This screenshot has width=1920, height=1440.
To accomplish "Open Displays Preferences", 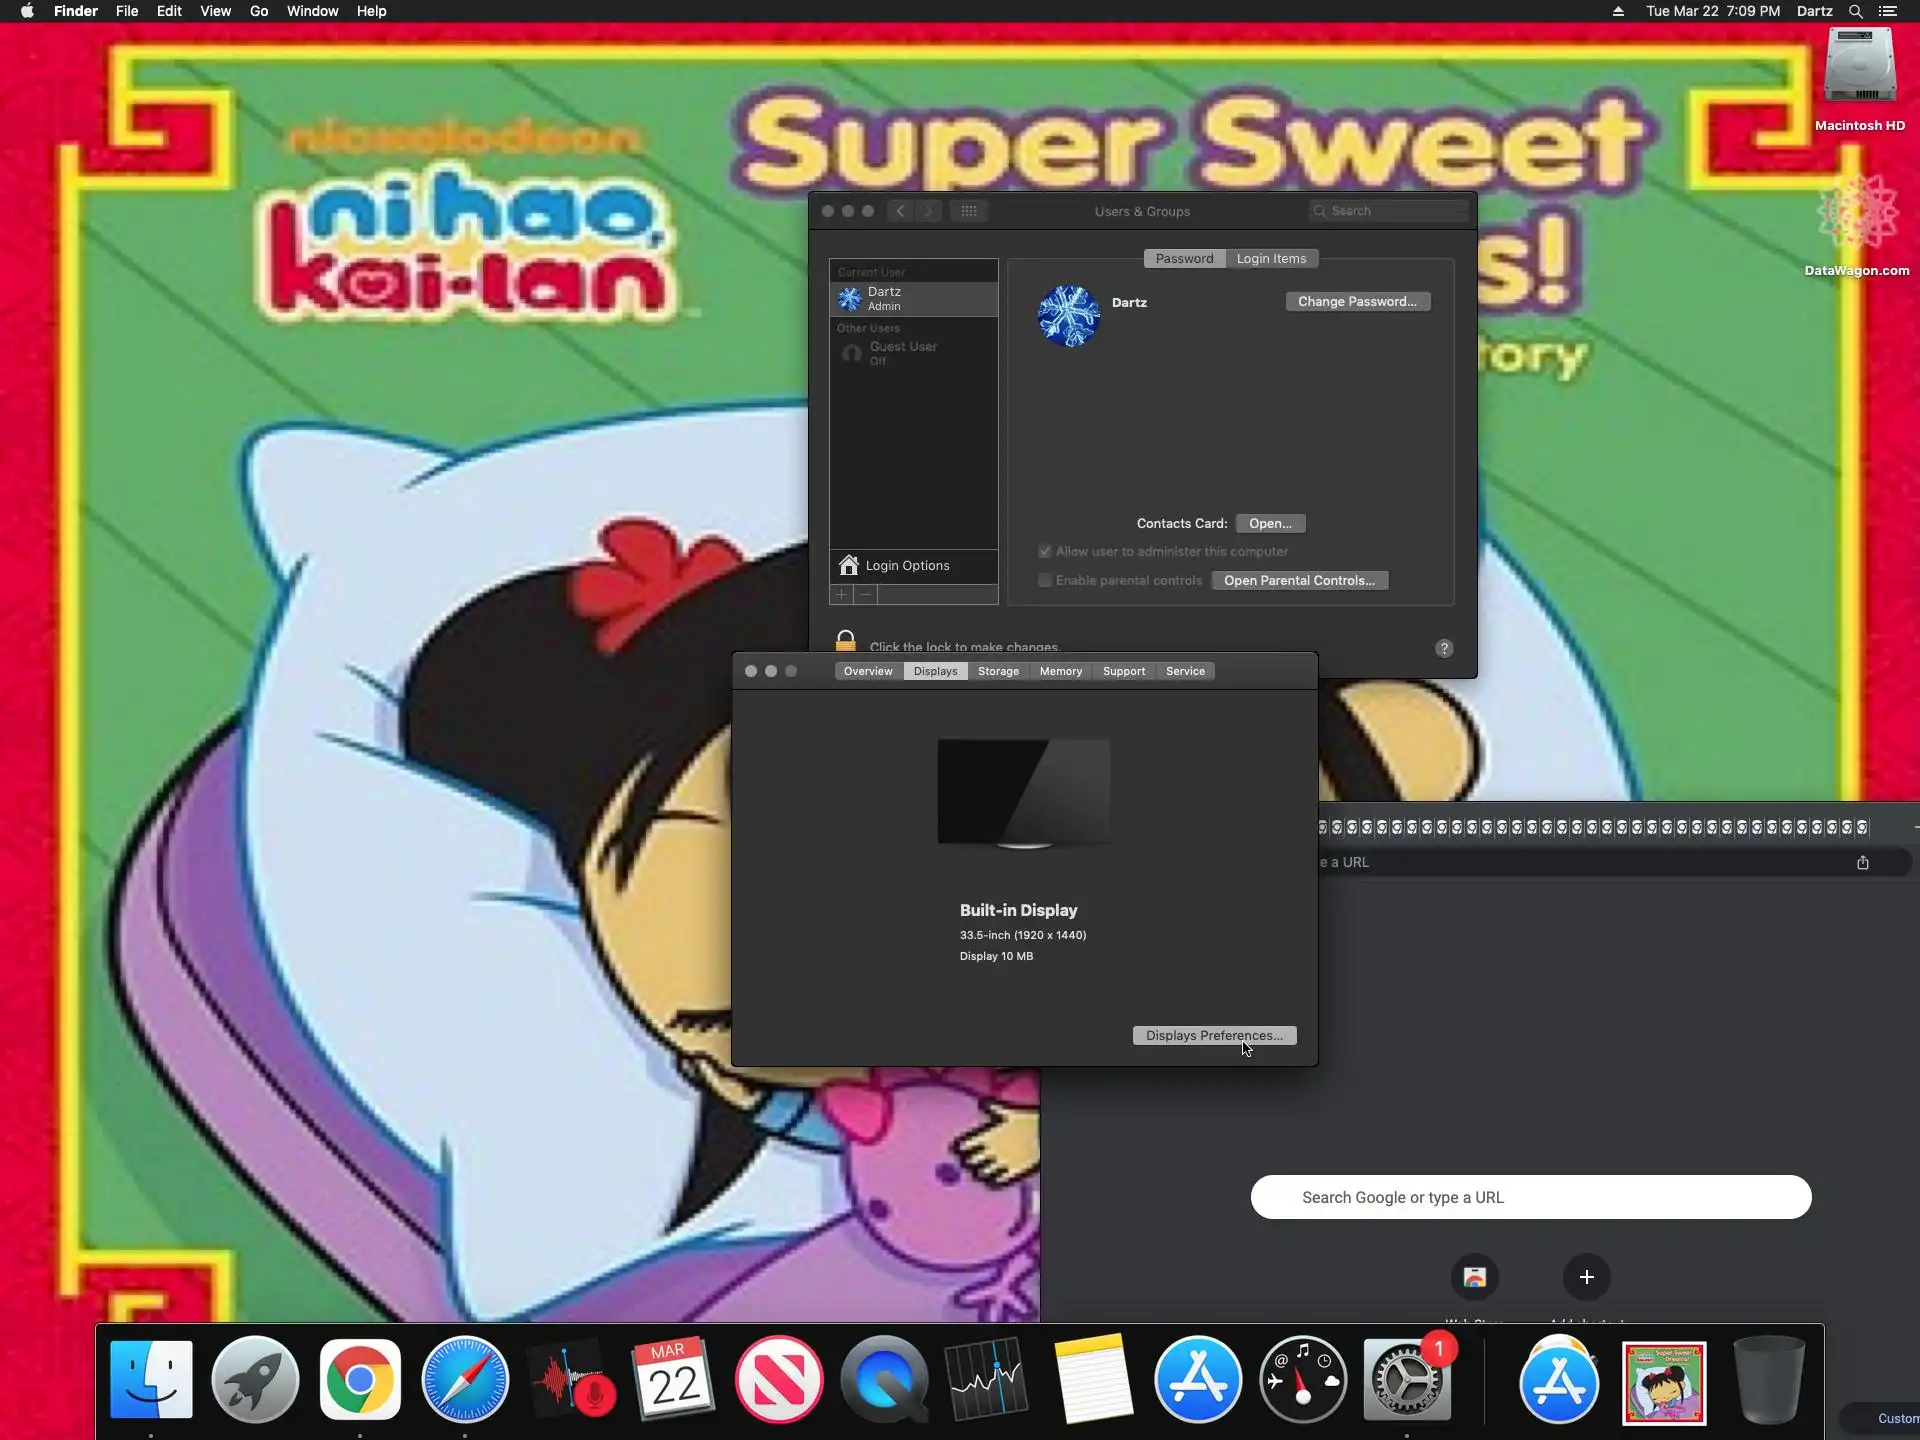I will coord(1213,1036).
